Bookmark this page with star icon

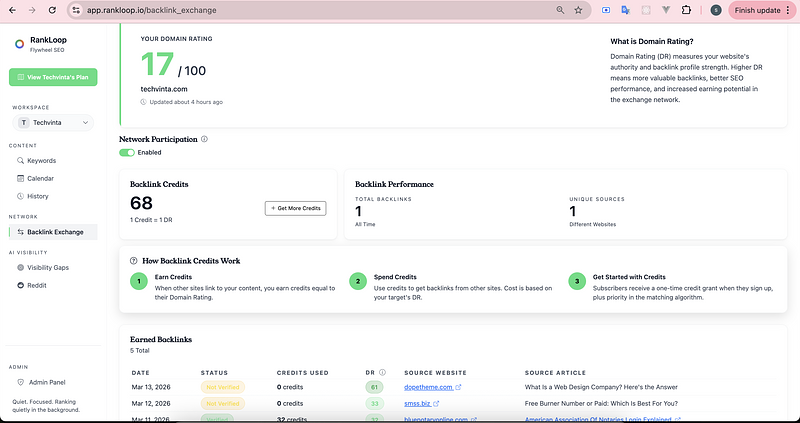point(578,10)
